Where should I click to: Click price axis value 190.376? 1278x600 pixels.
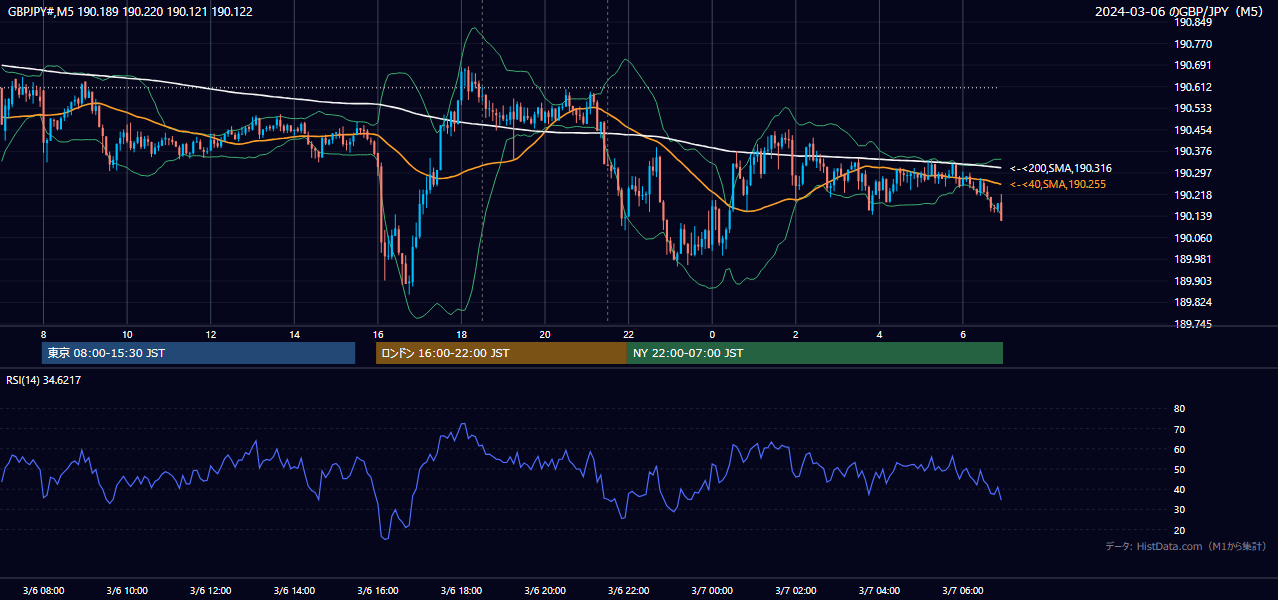[x=1193, y=152]
